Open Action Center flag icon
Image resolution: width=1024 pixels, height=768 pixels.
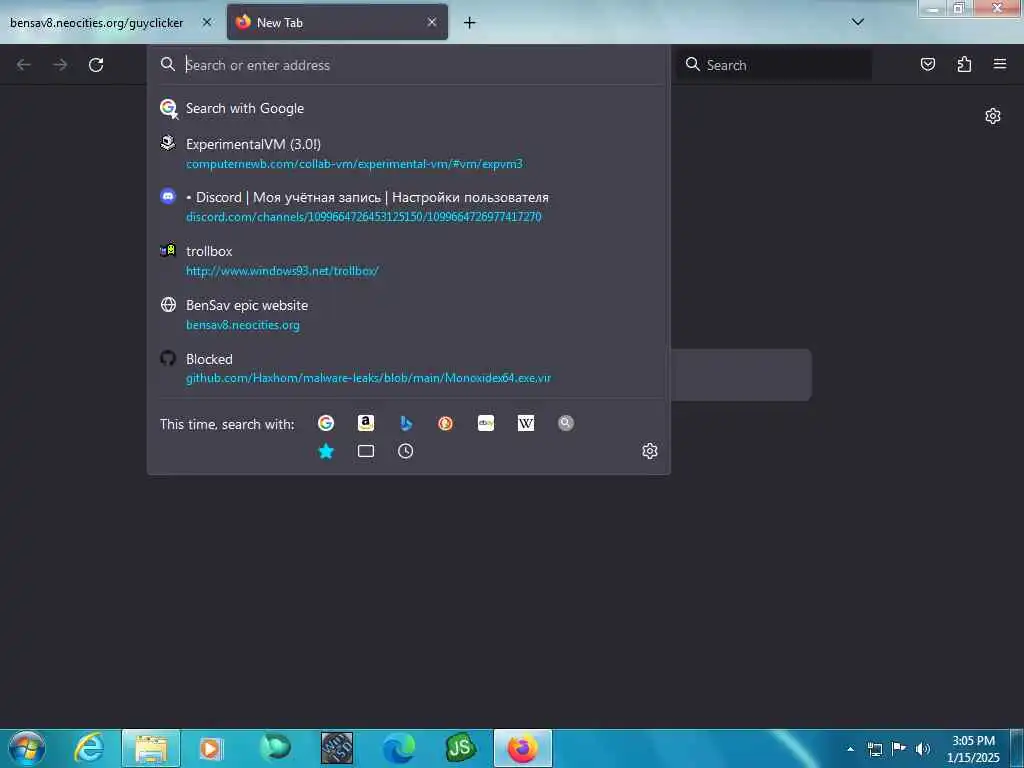tap(899, 749)
